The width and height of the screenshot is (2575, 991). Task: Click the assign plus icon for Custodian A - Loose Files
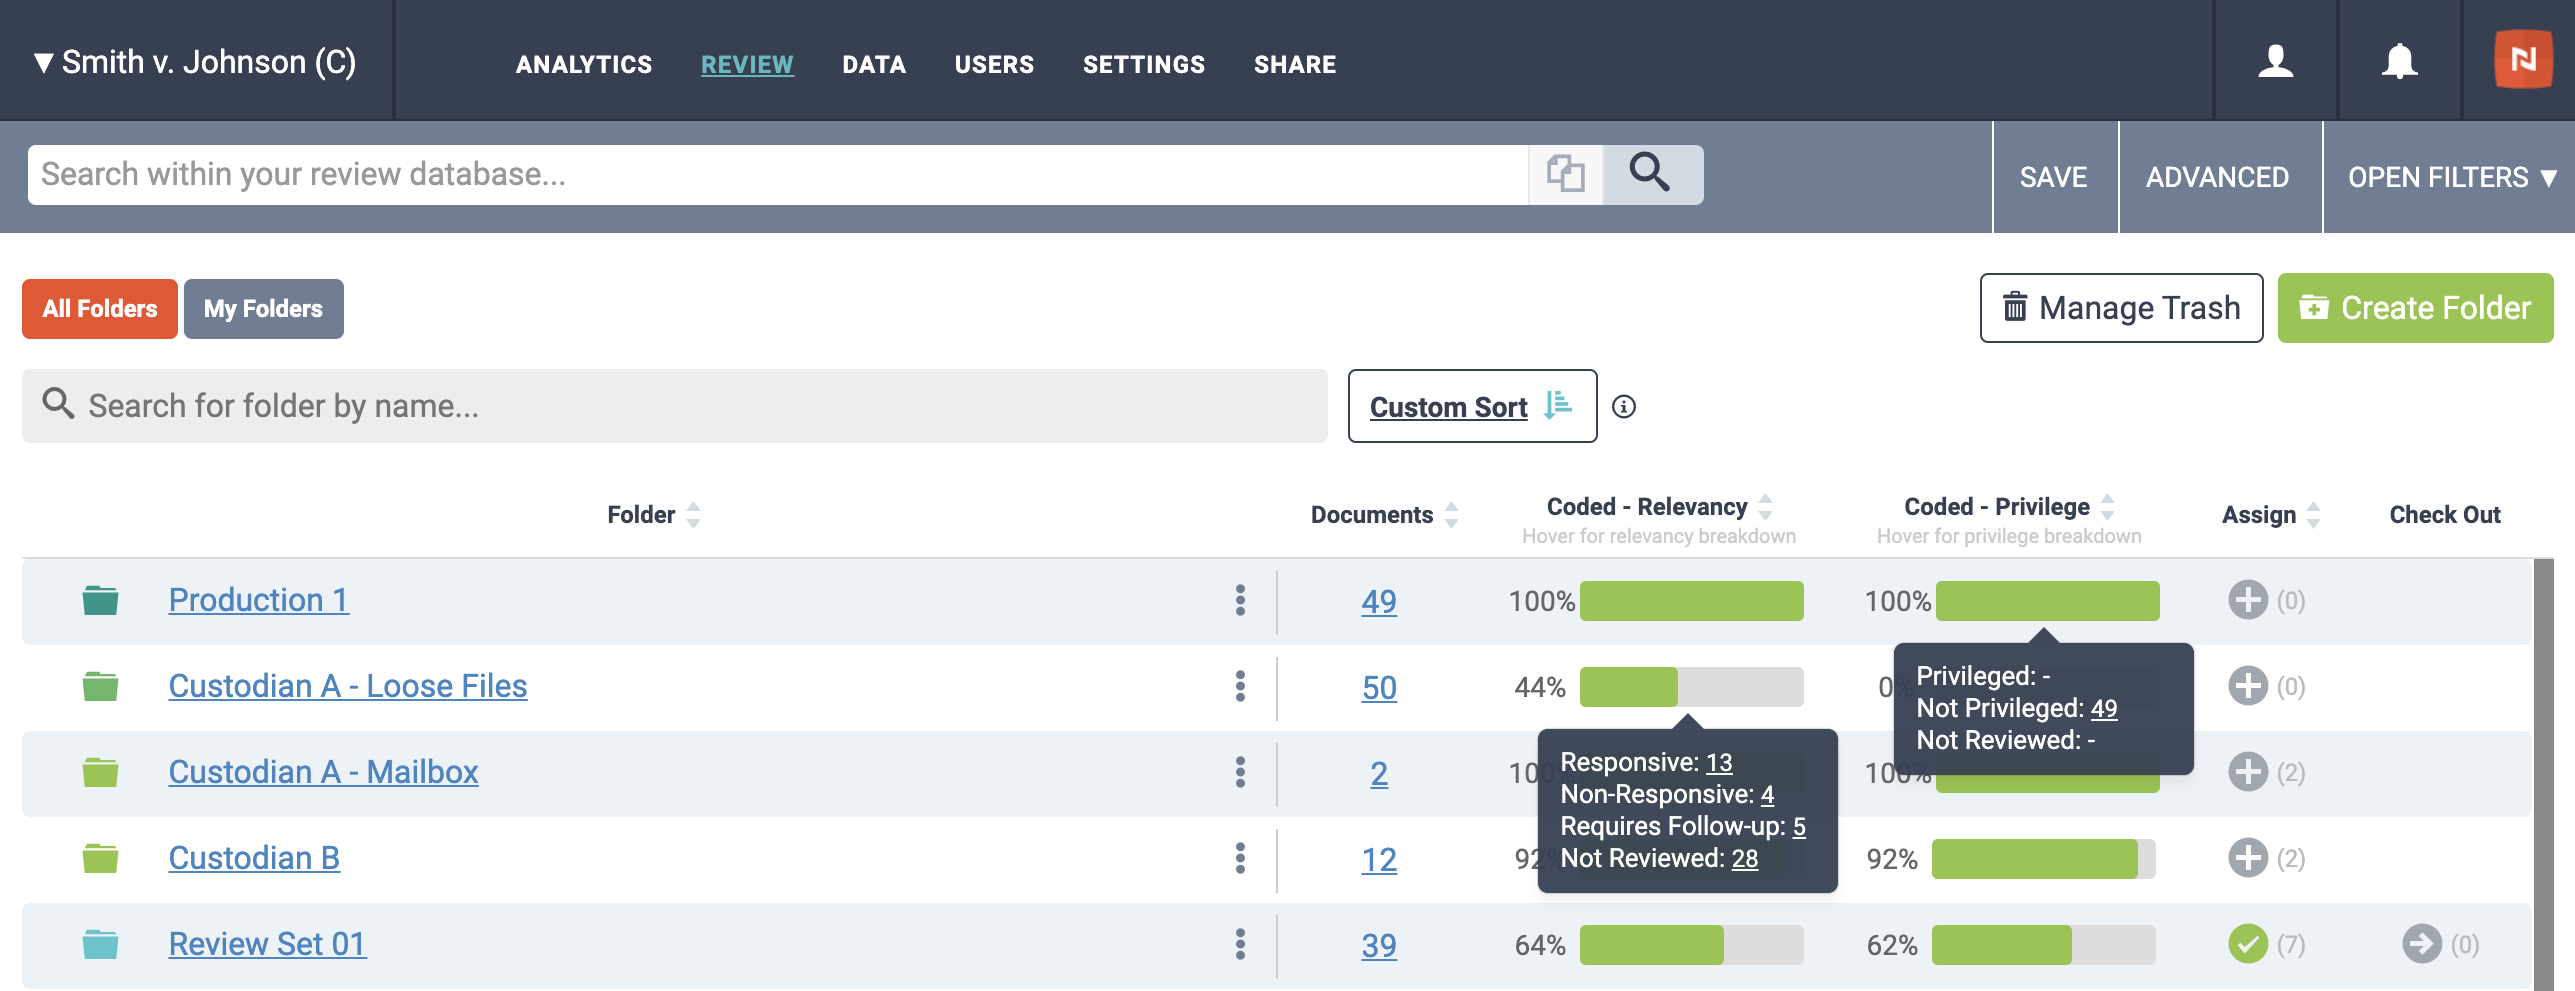pos(2248,686)
